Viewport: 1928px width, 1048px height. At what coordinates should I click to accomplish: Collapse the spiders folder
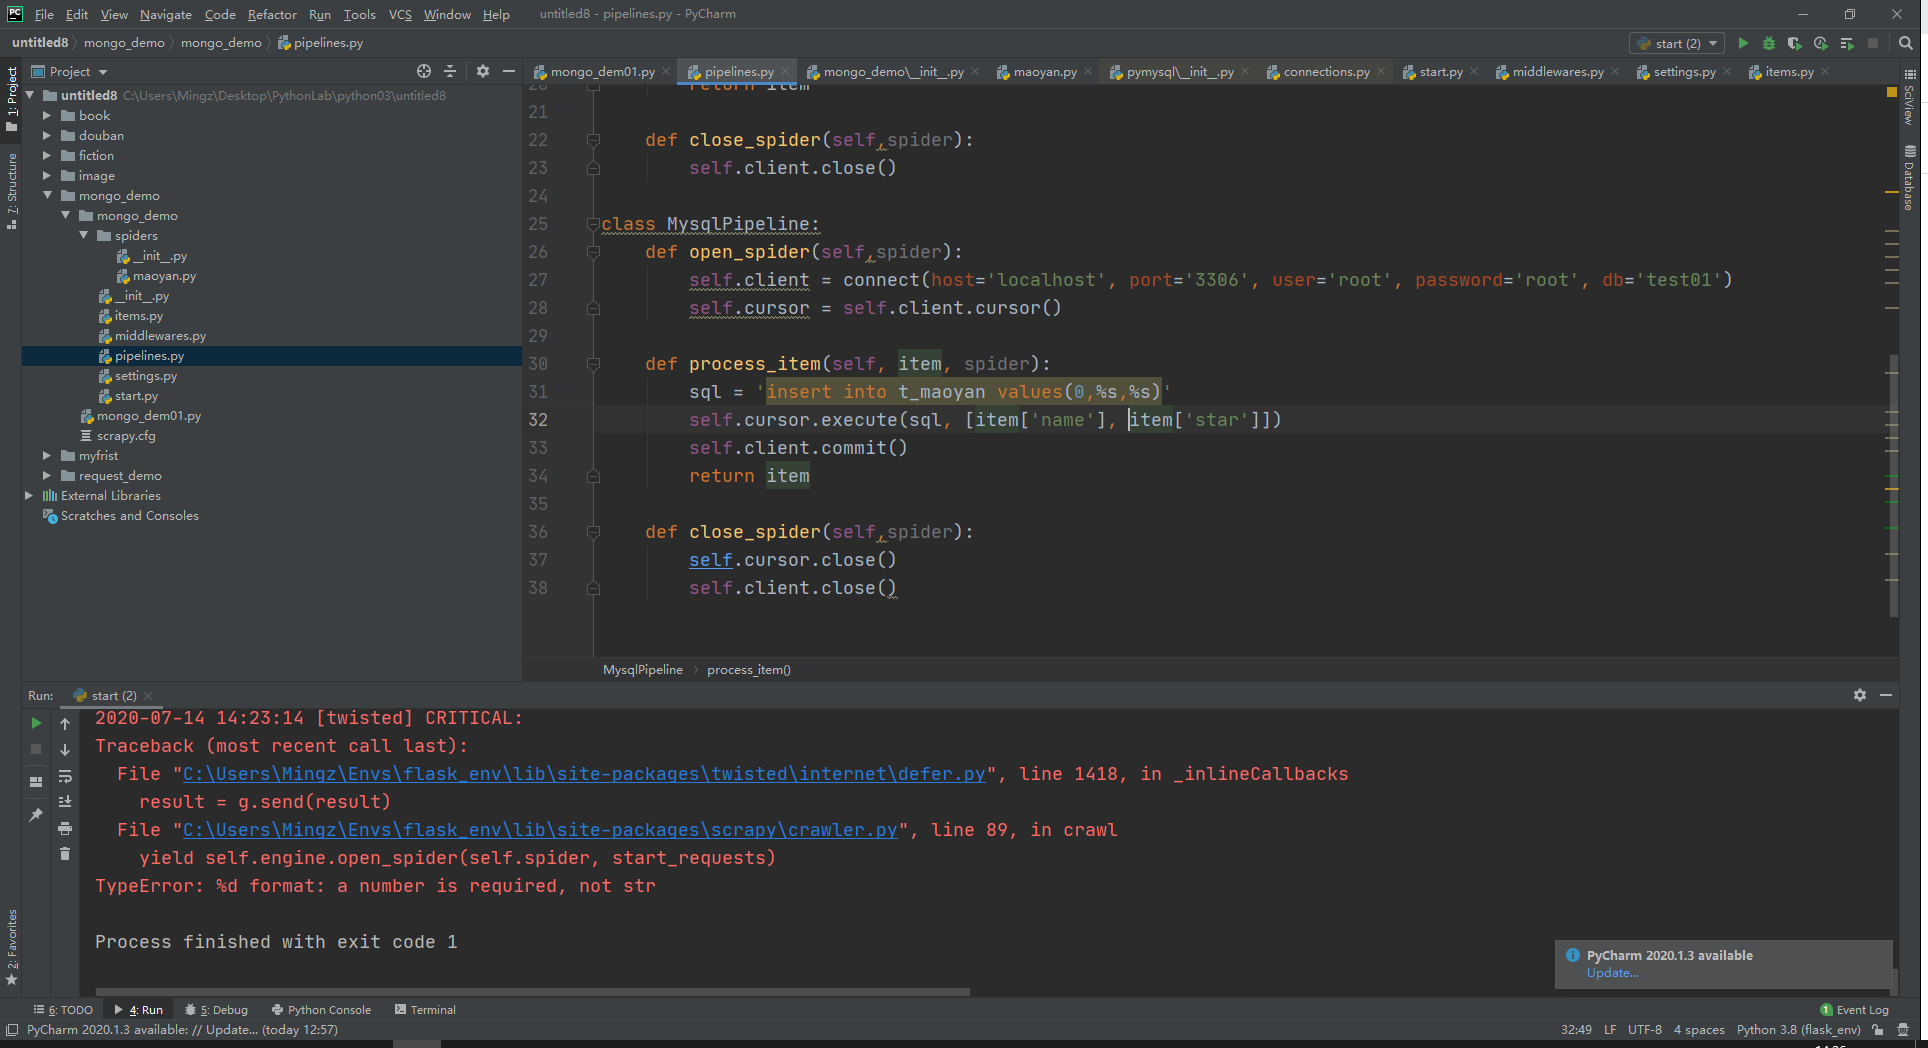(x=83, y=235)
